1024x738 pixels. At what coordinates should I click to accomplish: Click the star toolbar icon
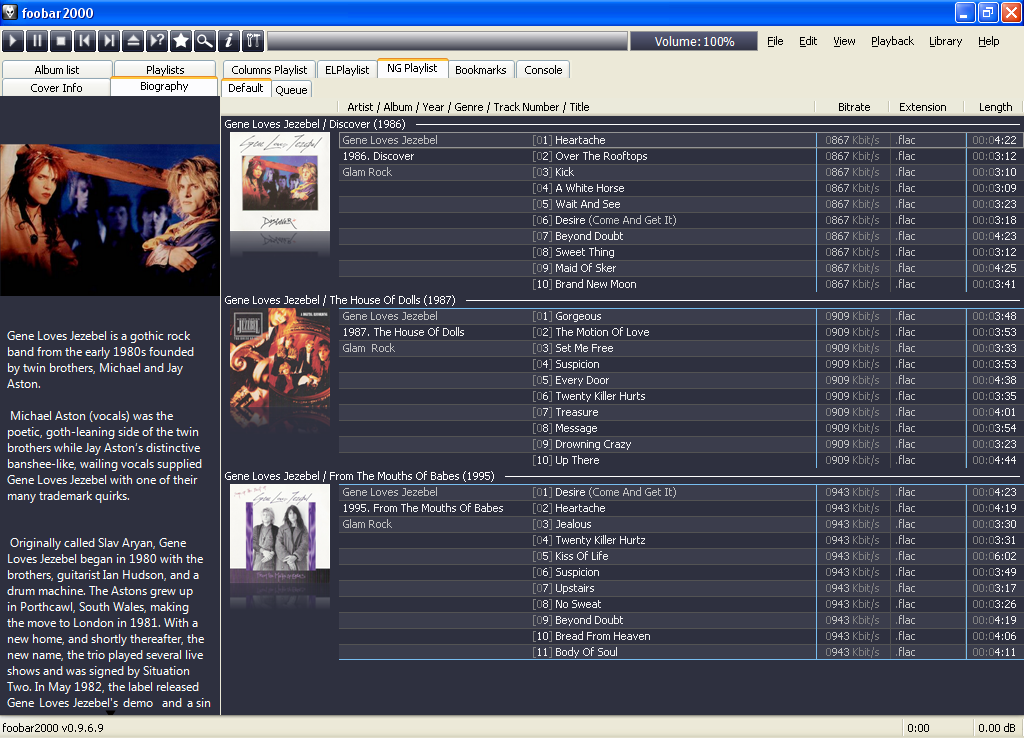pos(181,41)
